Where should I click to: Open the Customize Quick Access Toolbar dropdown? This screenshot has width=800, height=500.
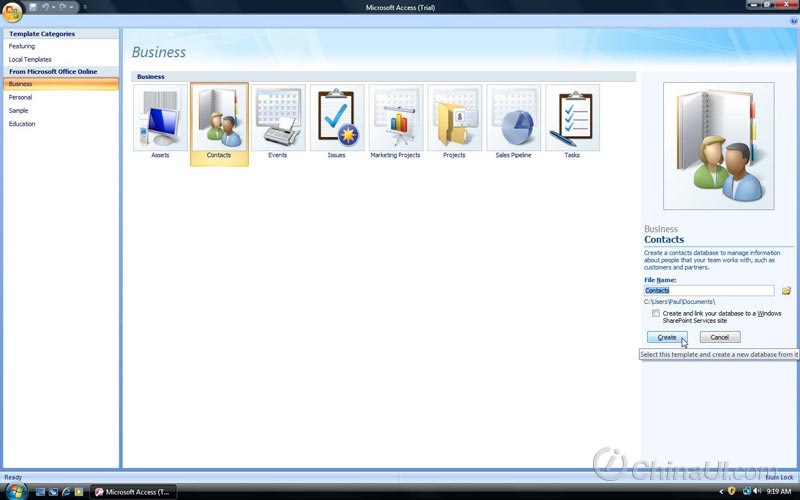coord(85,7)
